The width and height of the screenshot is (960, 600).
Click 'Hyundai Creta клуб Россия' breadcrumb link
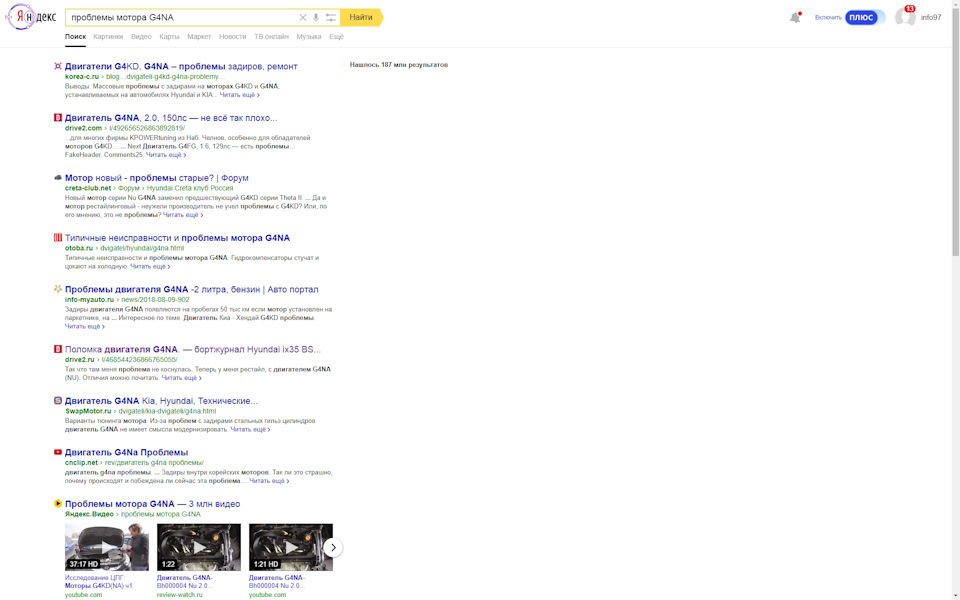point(190,188)
